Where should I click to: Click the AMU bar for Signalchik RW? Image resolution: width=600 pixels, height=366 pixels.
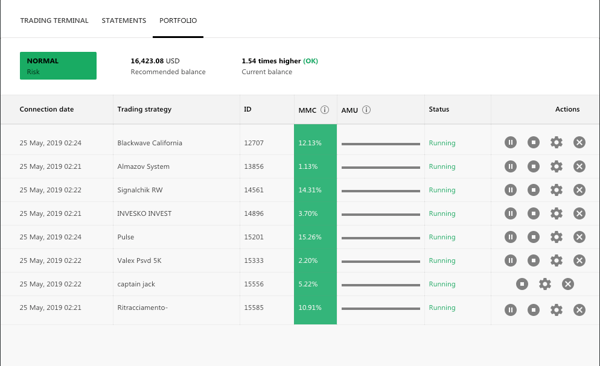(x=381, y=191)
